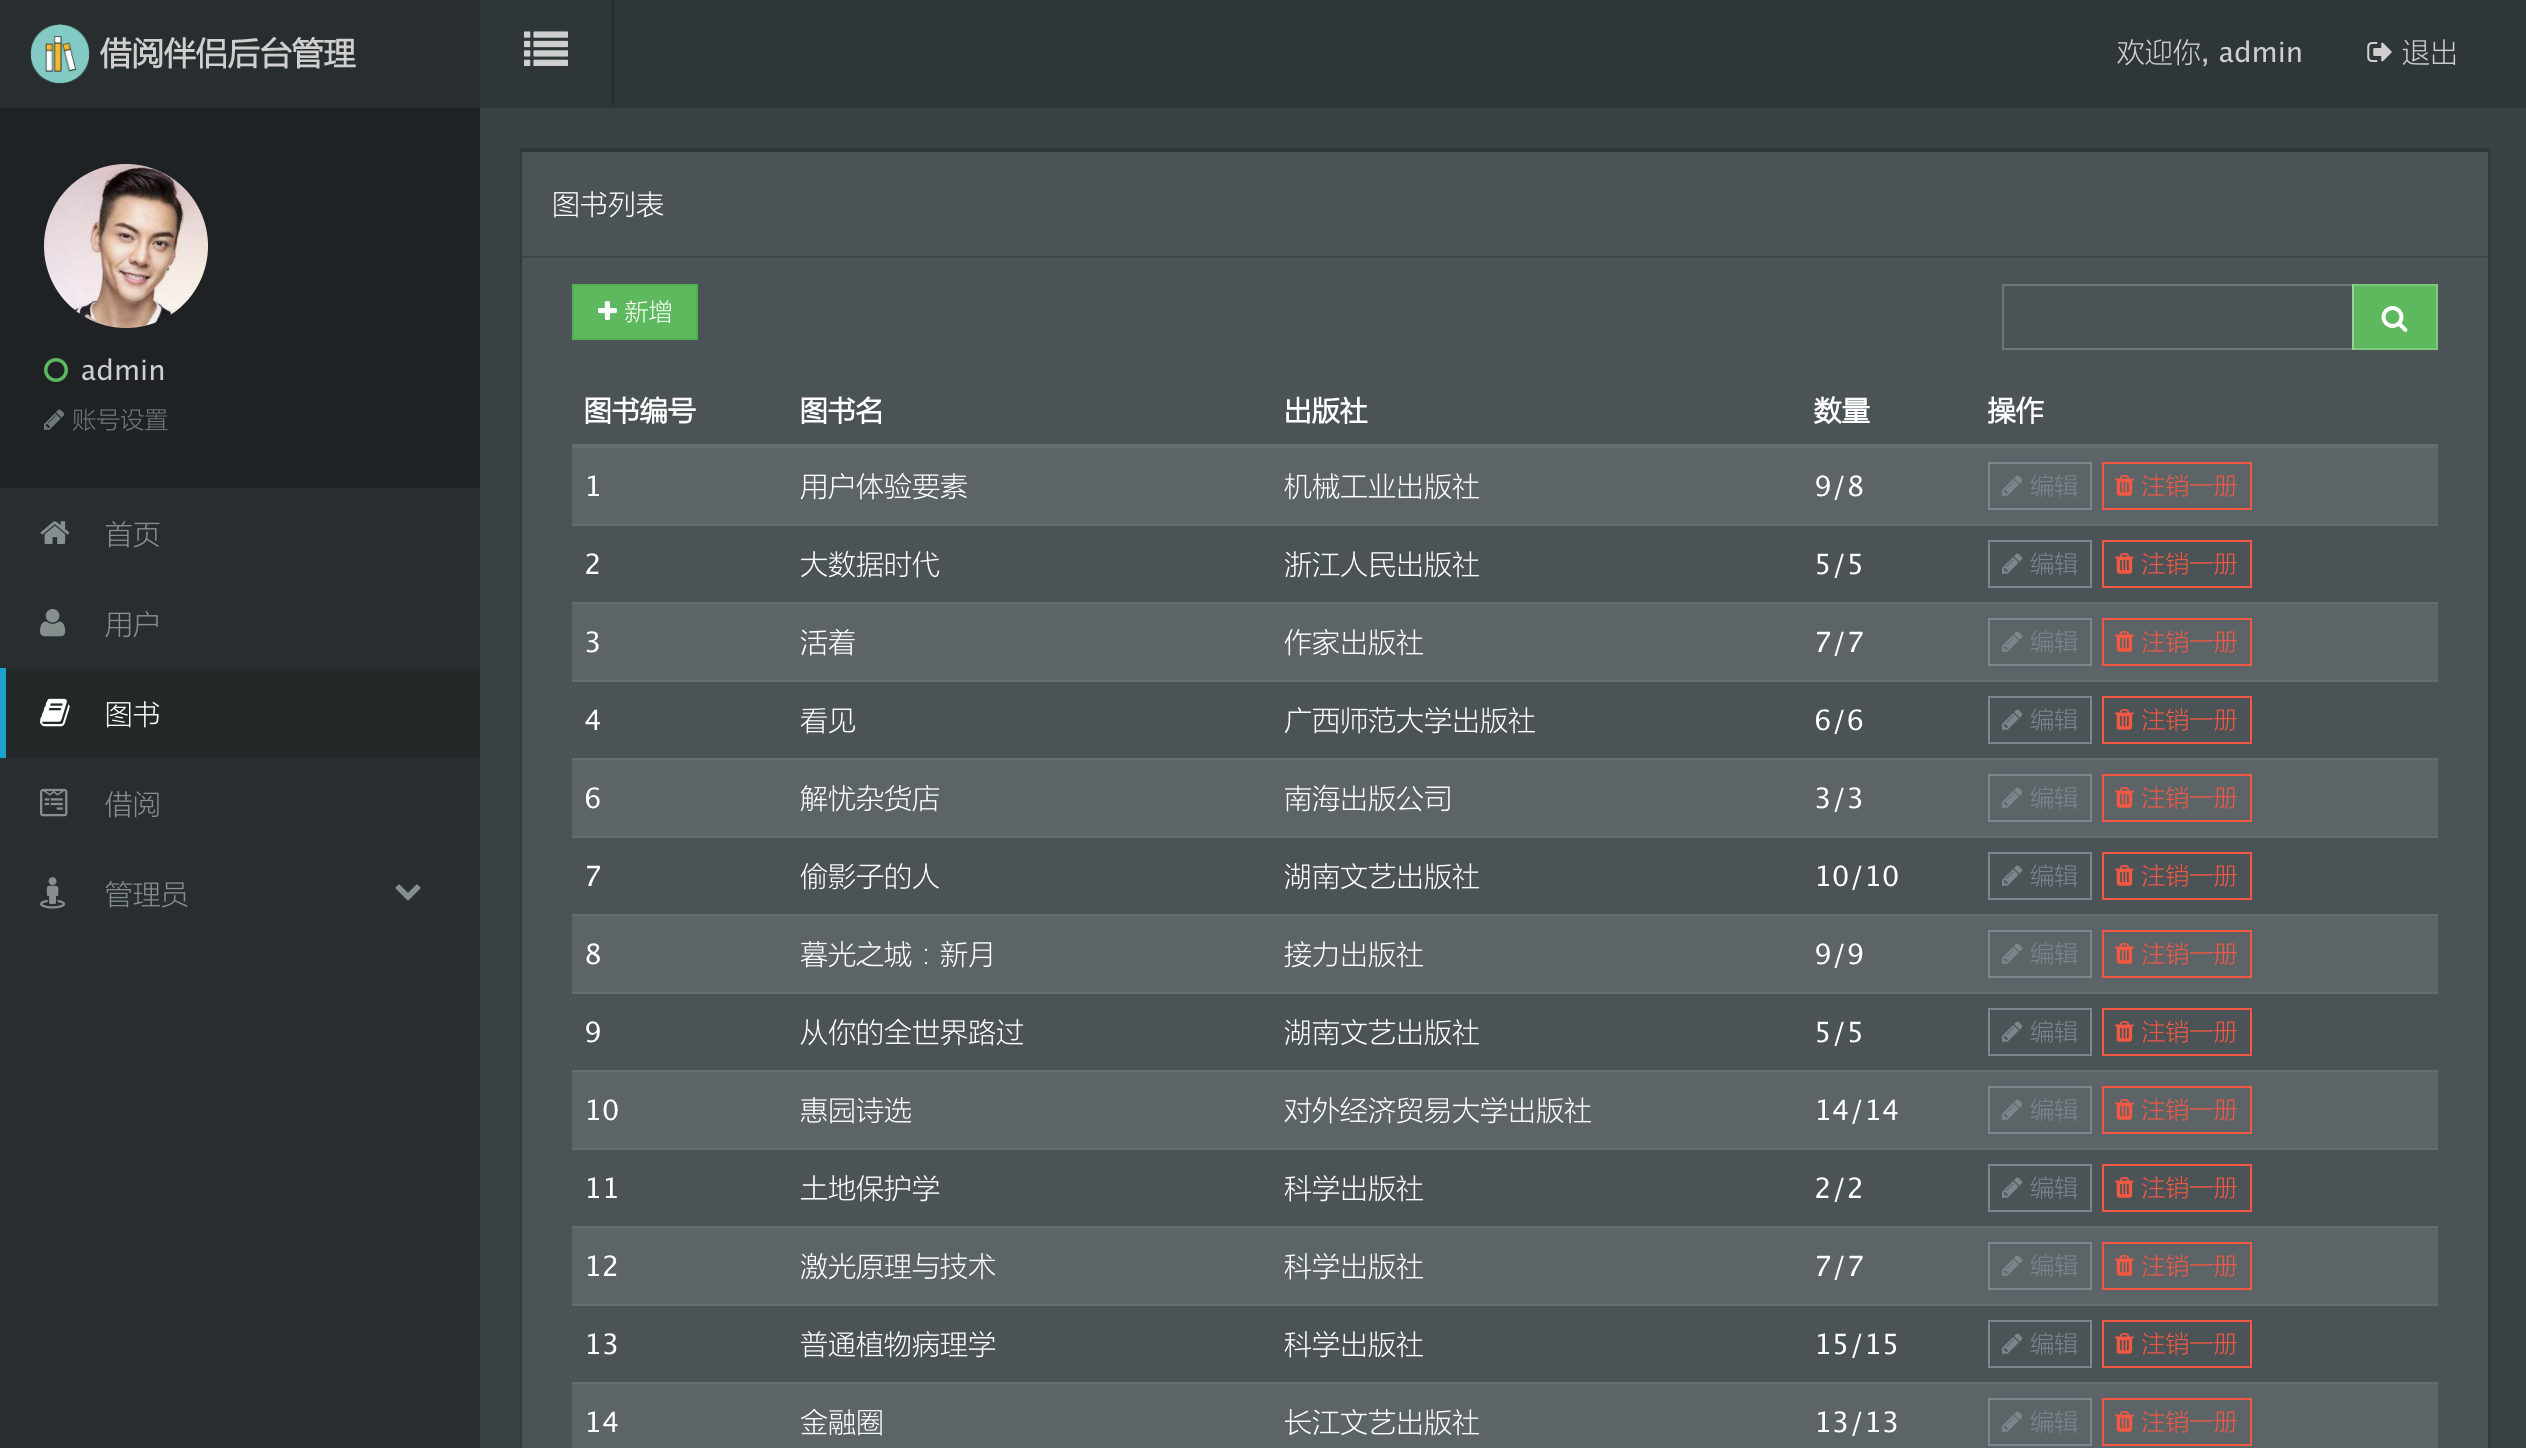Image resolution: width=2526 pixels, height=1448 pixels.
Task: Click 注销一册 for 惠园诗选
Action: tap(2176, 1110)
